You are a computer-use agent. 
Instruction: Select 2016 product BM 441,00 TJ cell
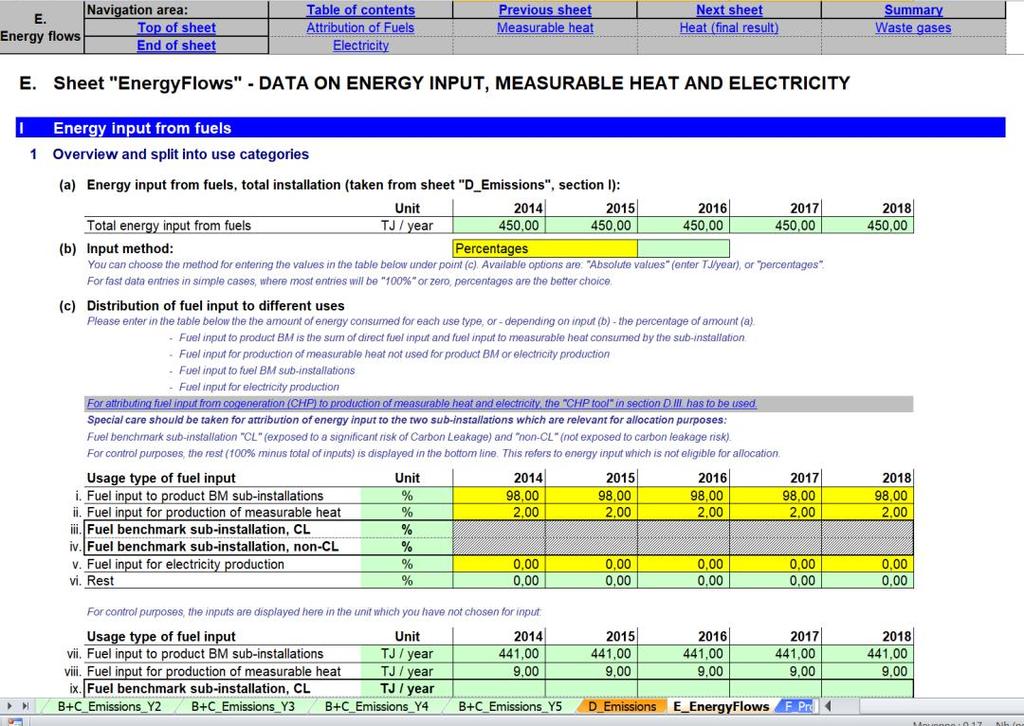point(683,654)
